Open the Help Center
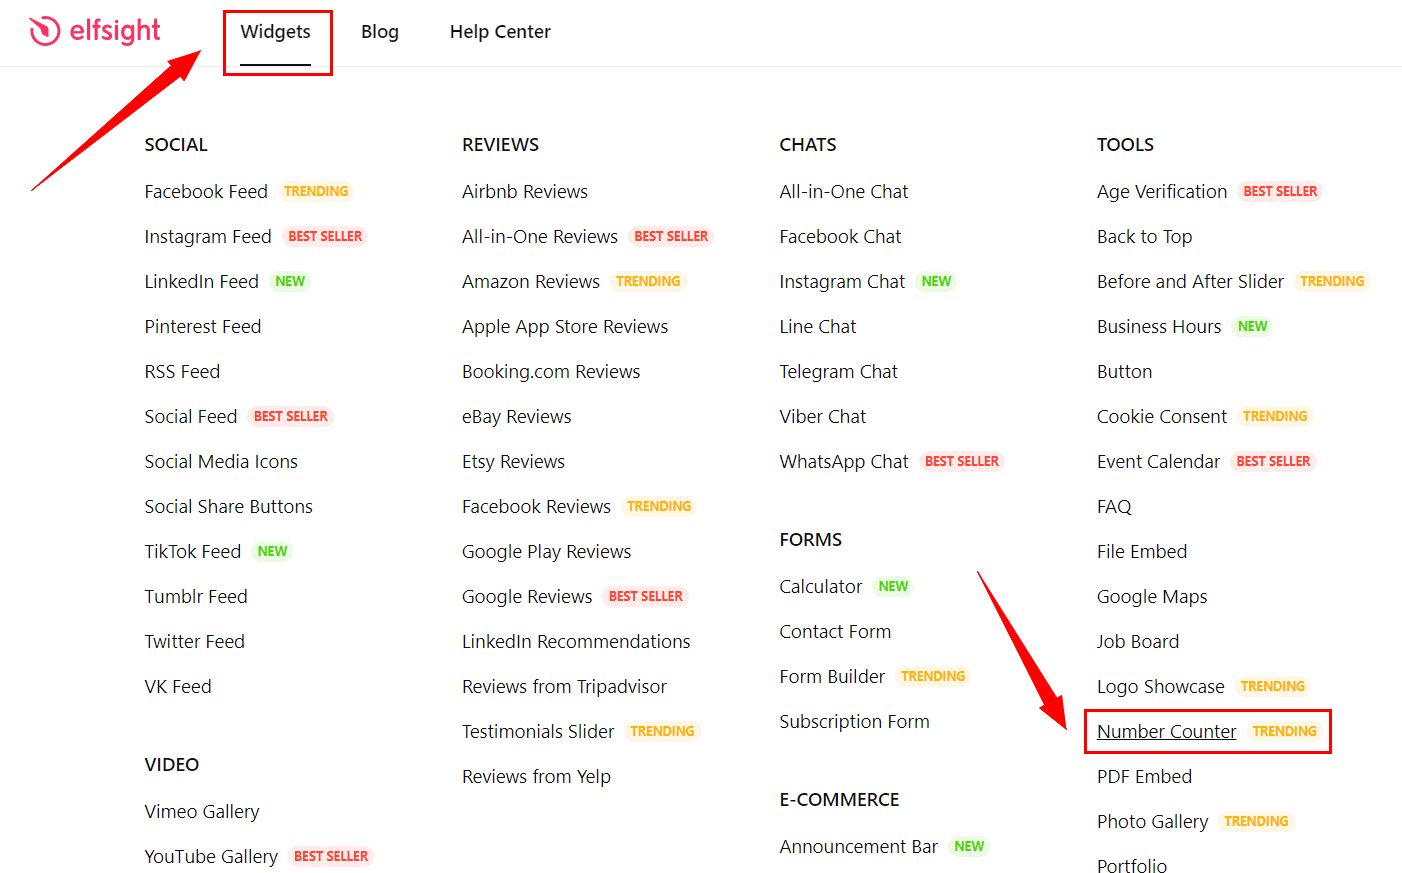Image resolution: width=1402 pixels, height=873 pixels. [500, 32]
